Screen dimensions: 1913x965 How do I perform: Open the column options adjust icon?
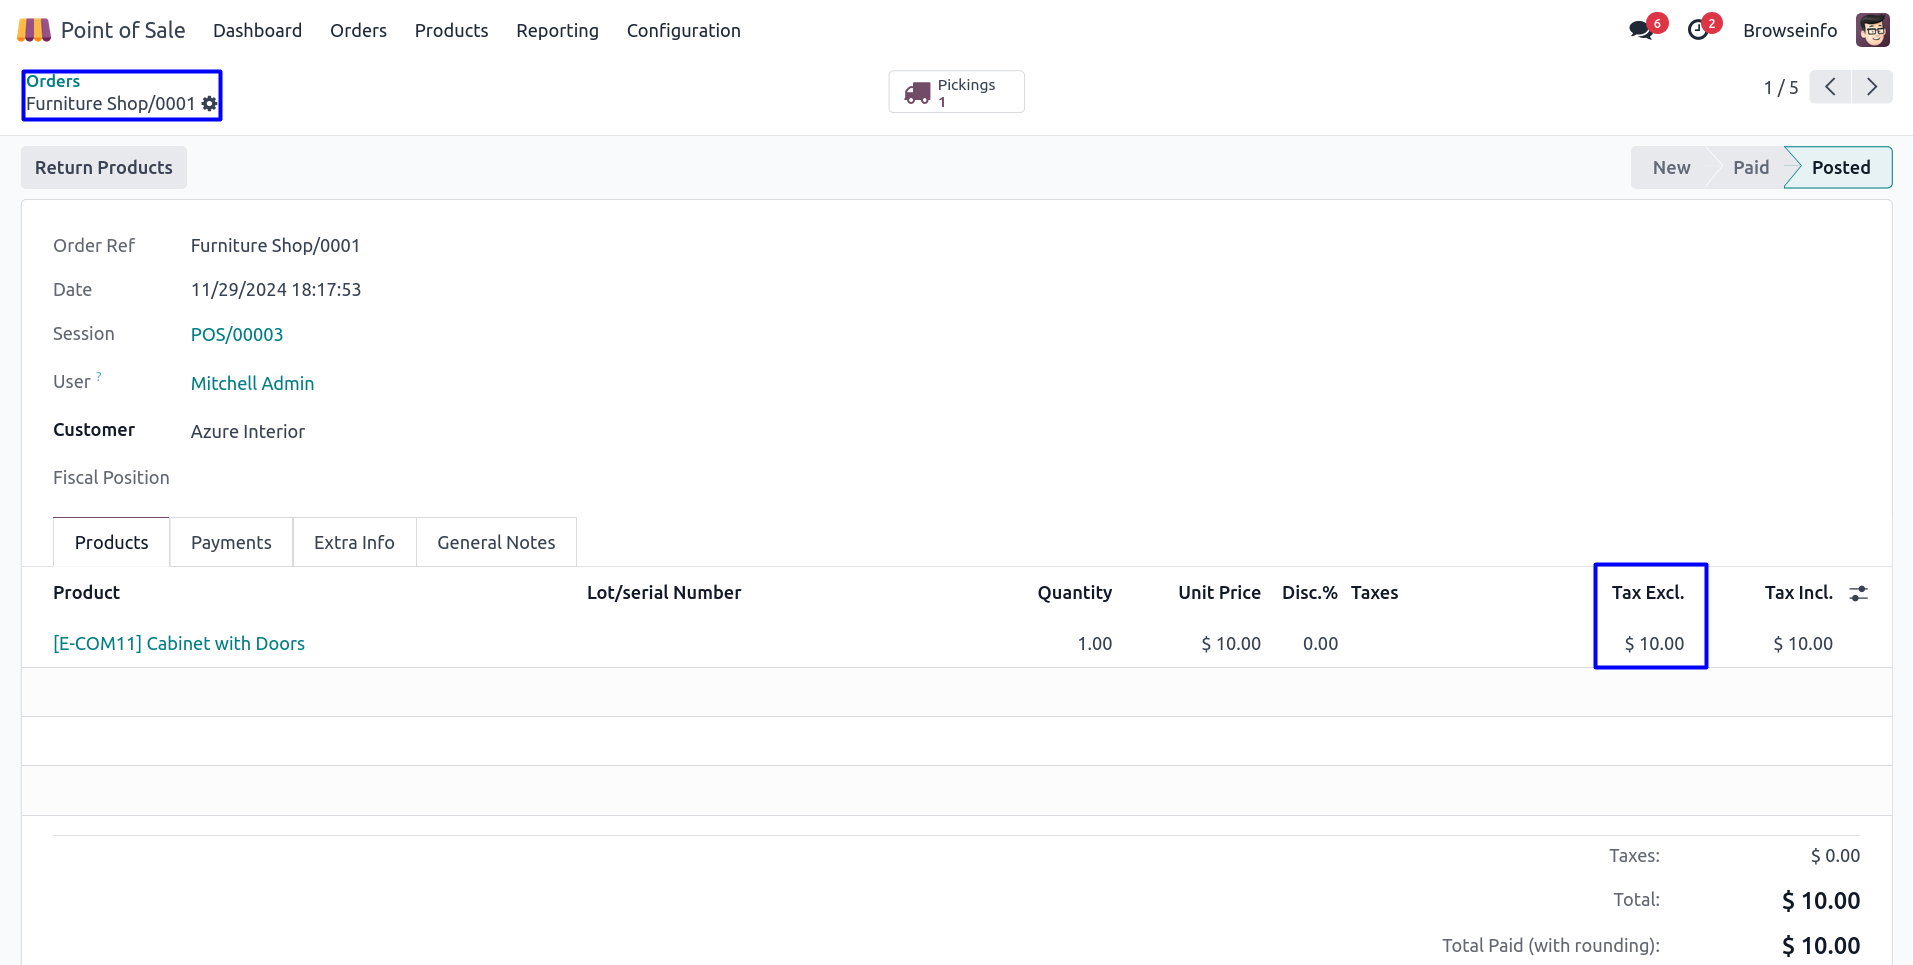click(x=1858, y=593)
